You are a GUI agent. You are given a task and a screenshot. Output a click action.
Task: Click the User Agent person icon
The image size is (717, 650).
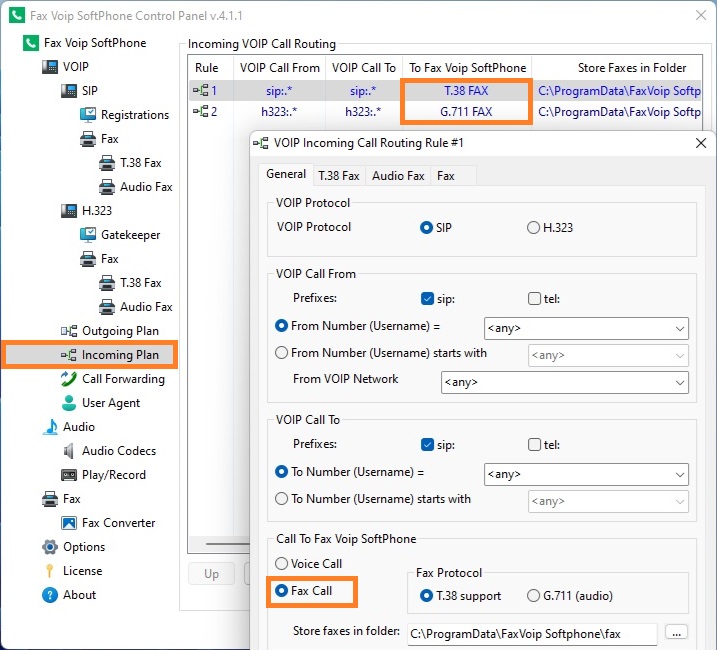coord(69,403)
